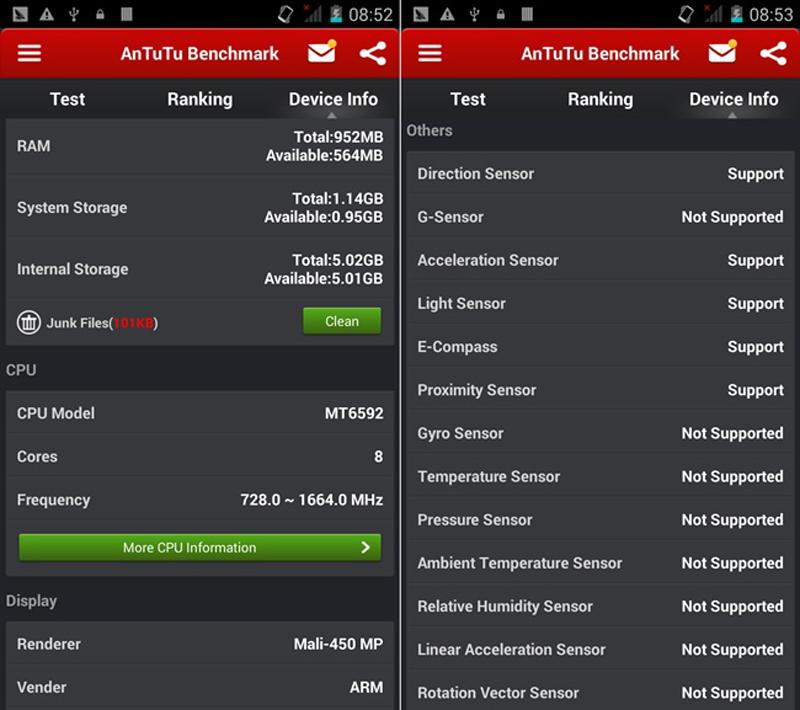Select the Gyro Sensor row label

460,433
